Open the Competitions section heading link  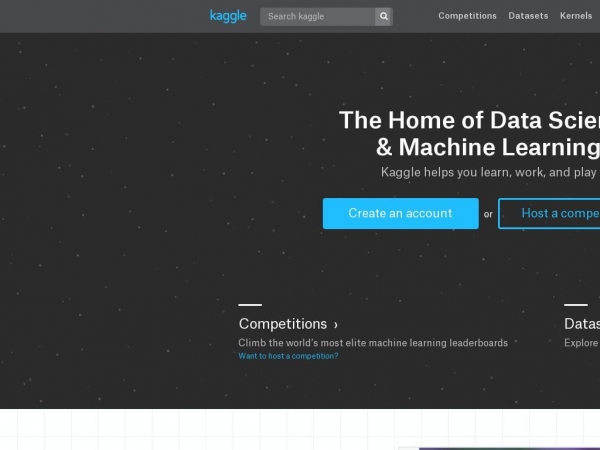[x=283, y=324]
